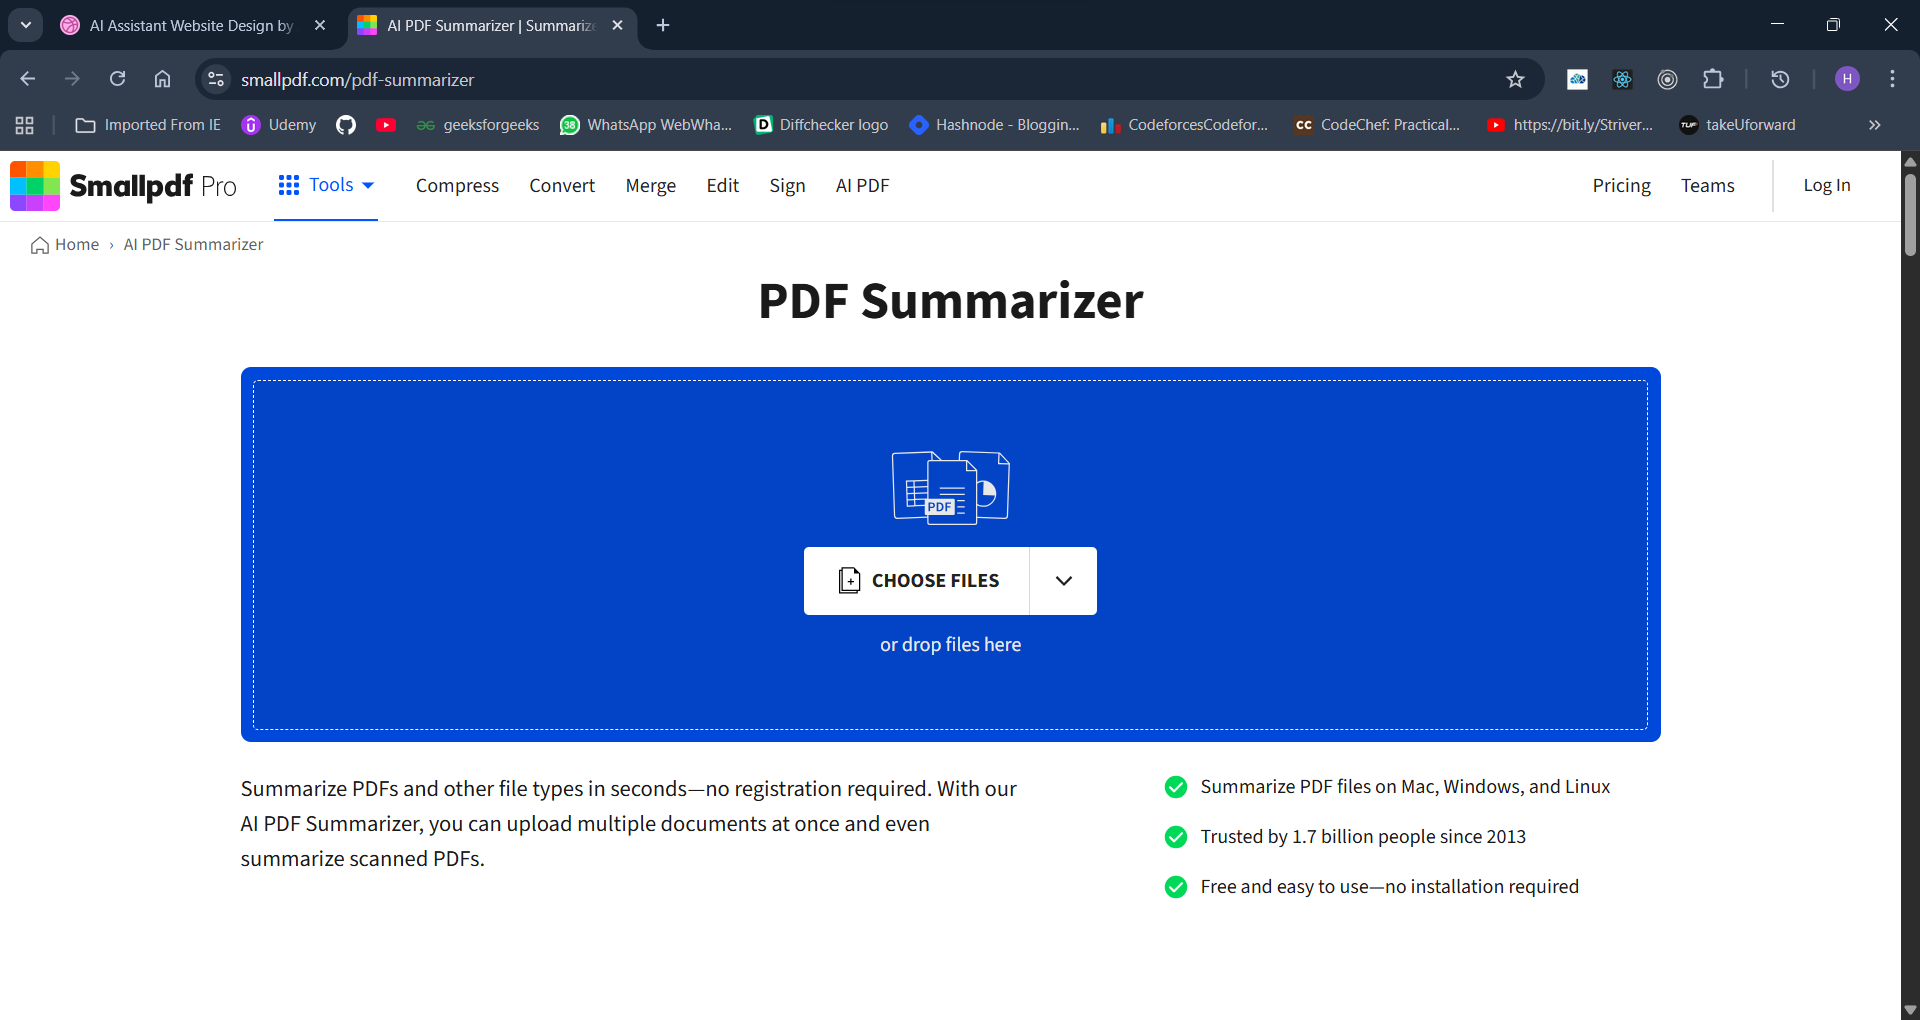
Task: Close the AI PDF Summarizer tab
Action: [x=617, y=26]
